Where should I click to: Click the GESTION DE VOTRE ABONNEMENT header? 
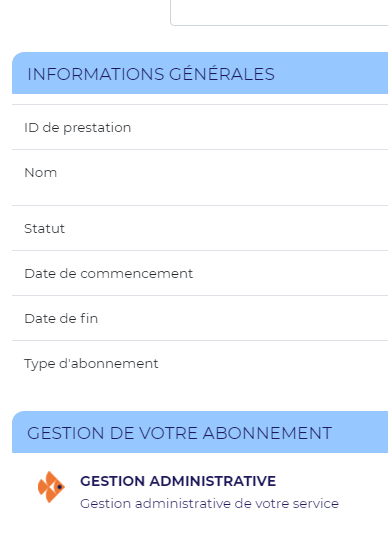(200, 432)
